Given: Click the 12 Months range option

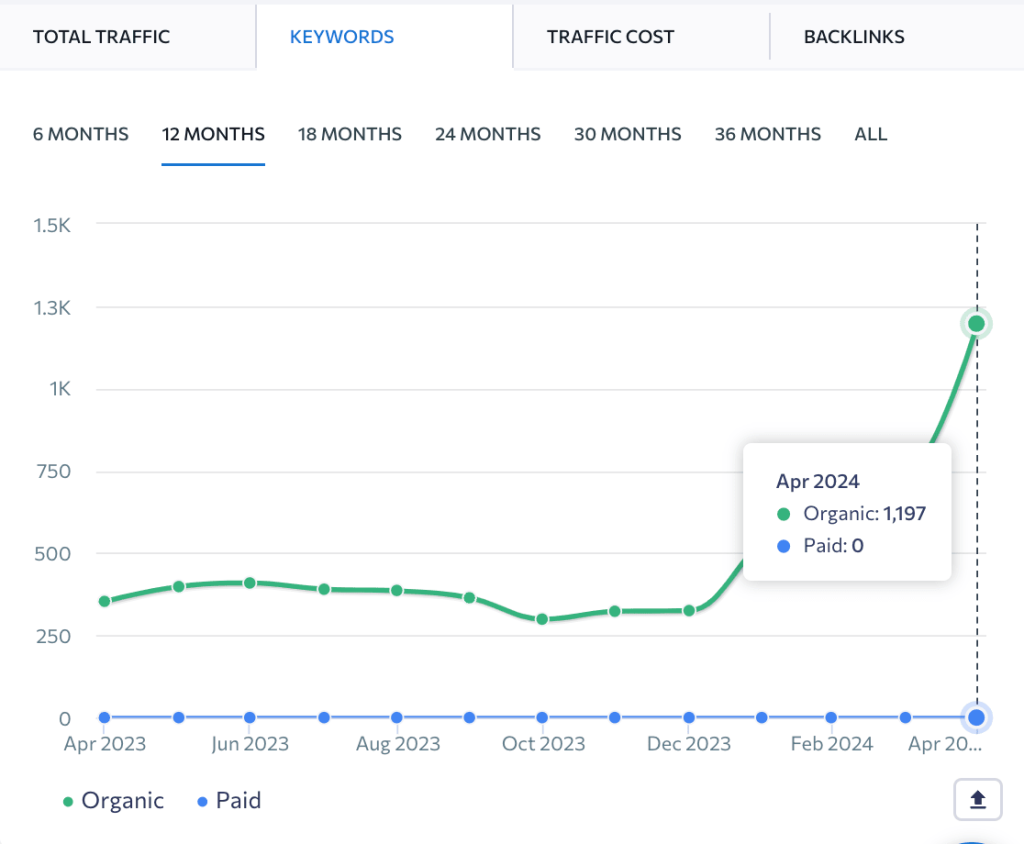Looking at the screenshot, I should (x=213, y=134).
